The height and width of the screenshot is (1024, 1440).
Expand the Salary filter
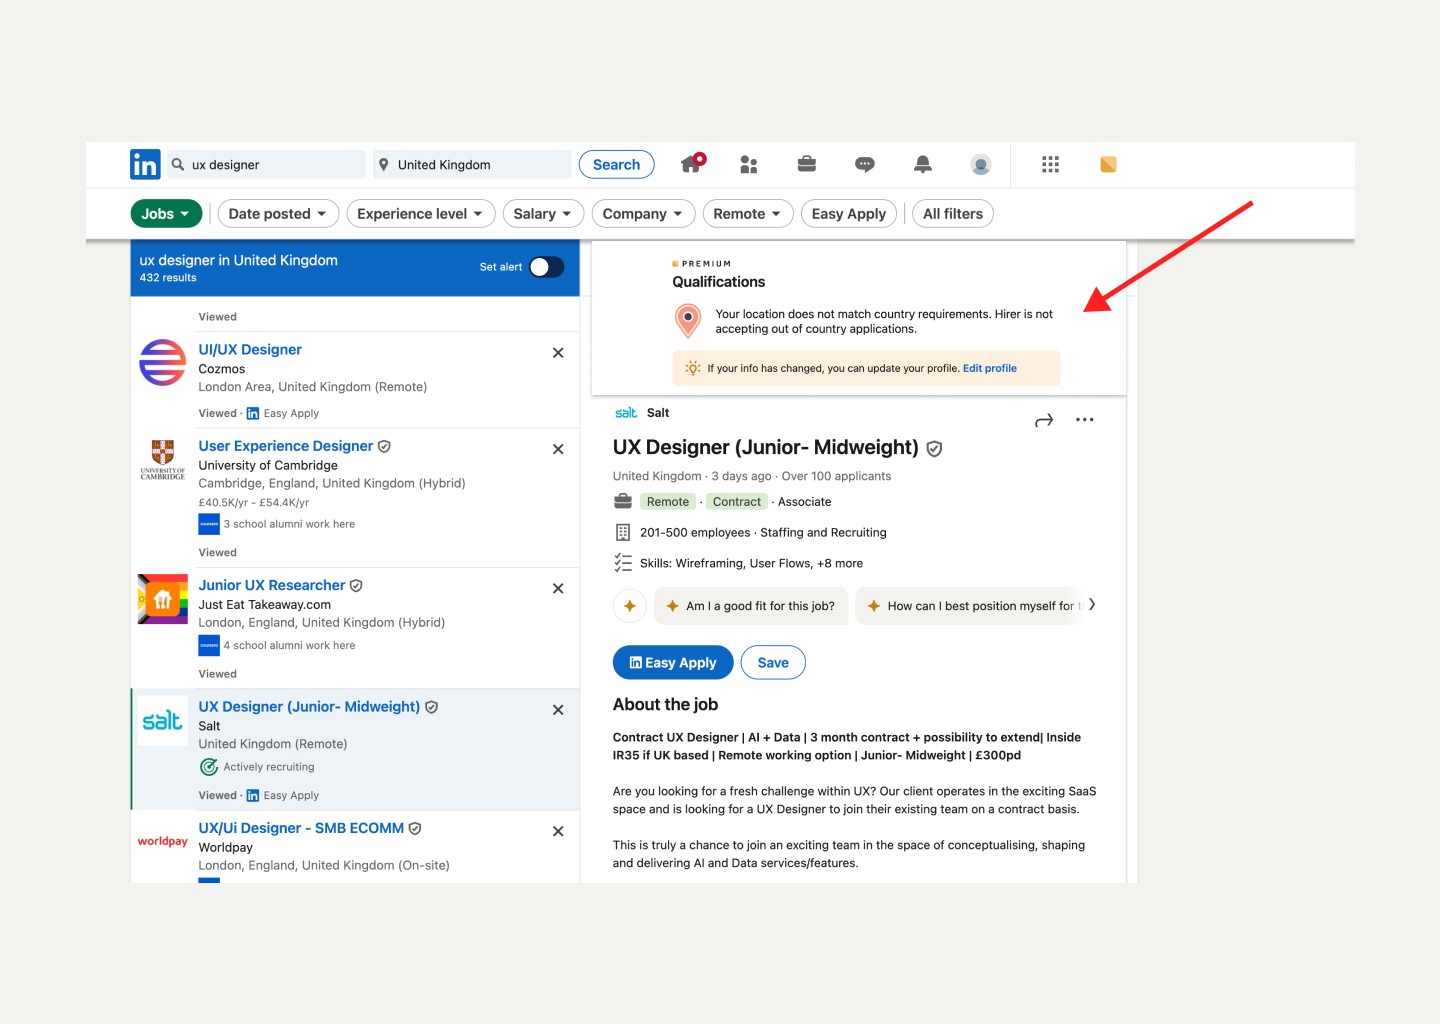pos(543,214)
